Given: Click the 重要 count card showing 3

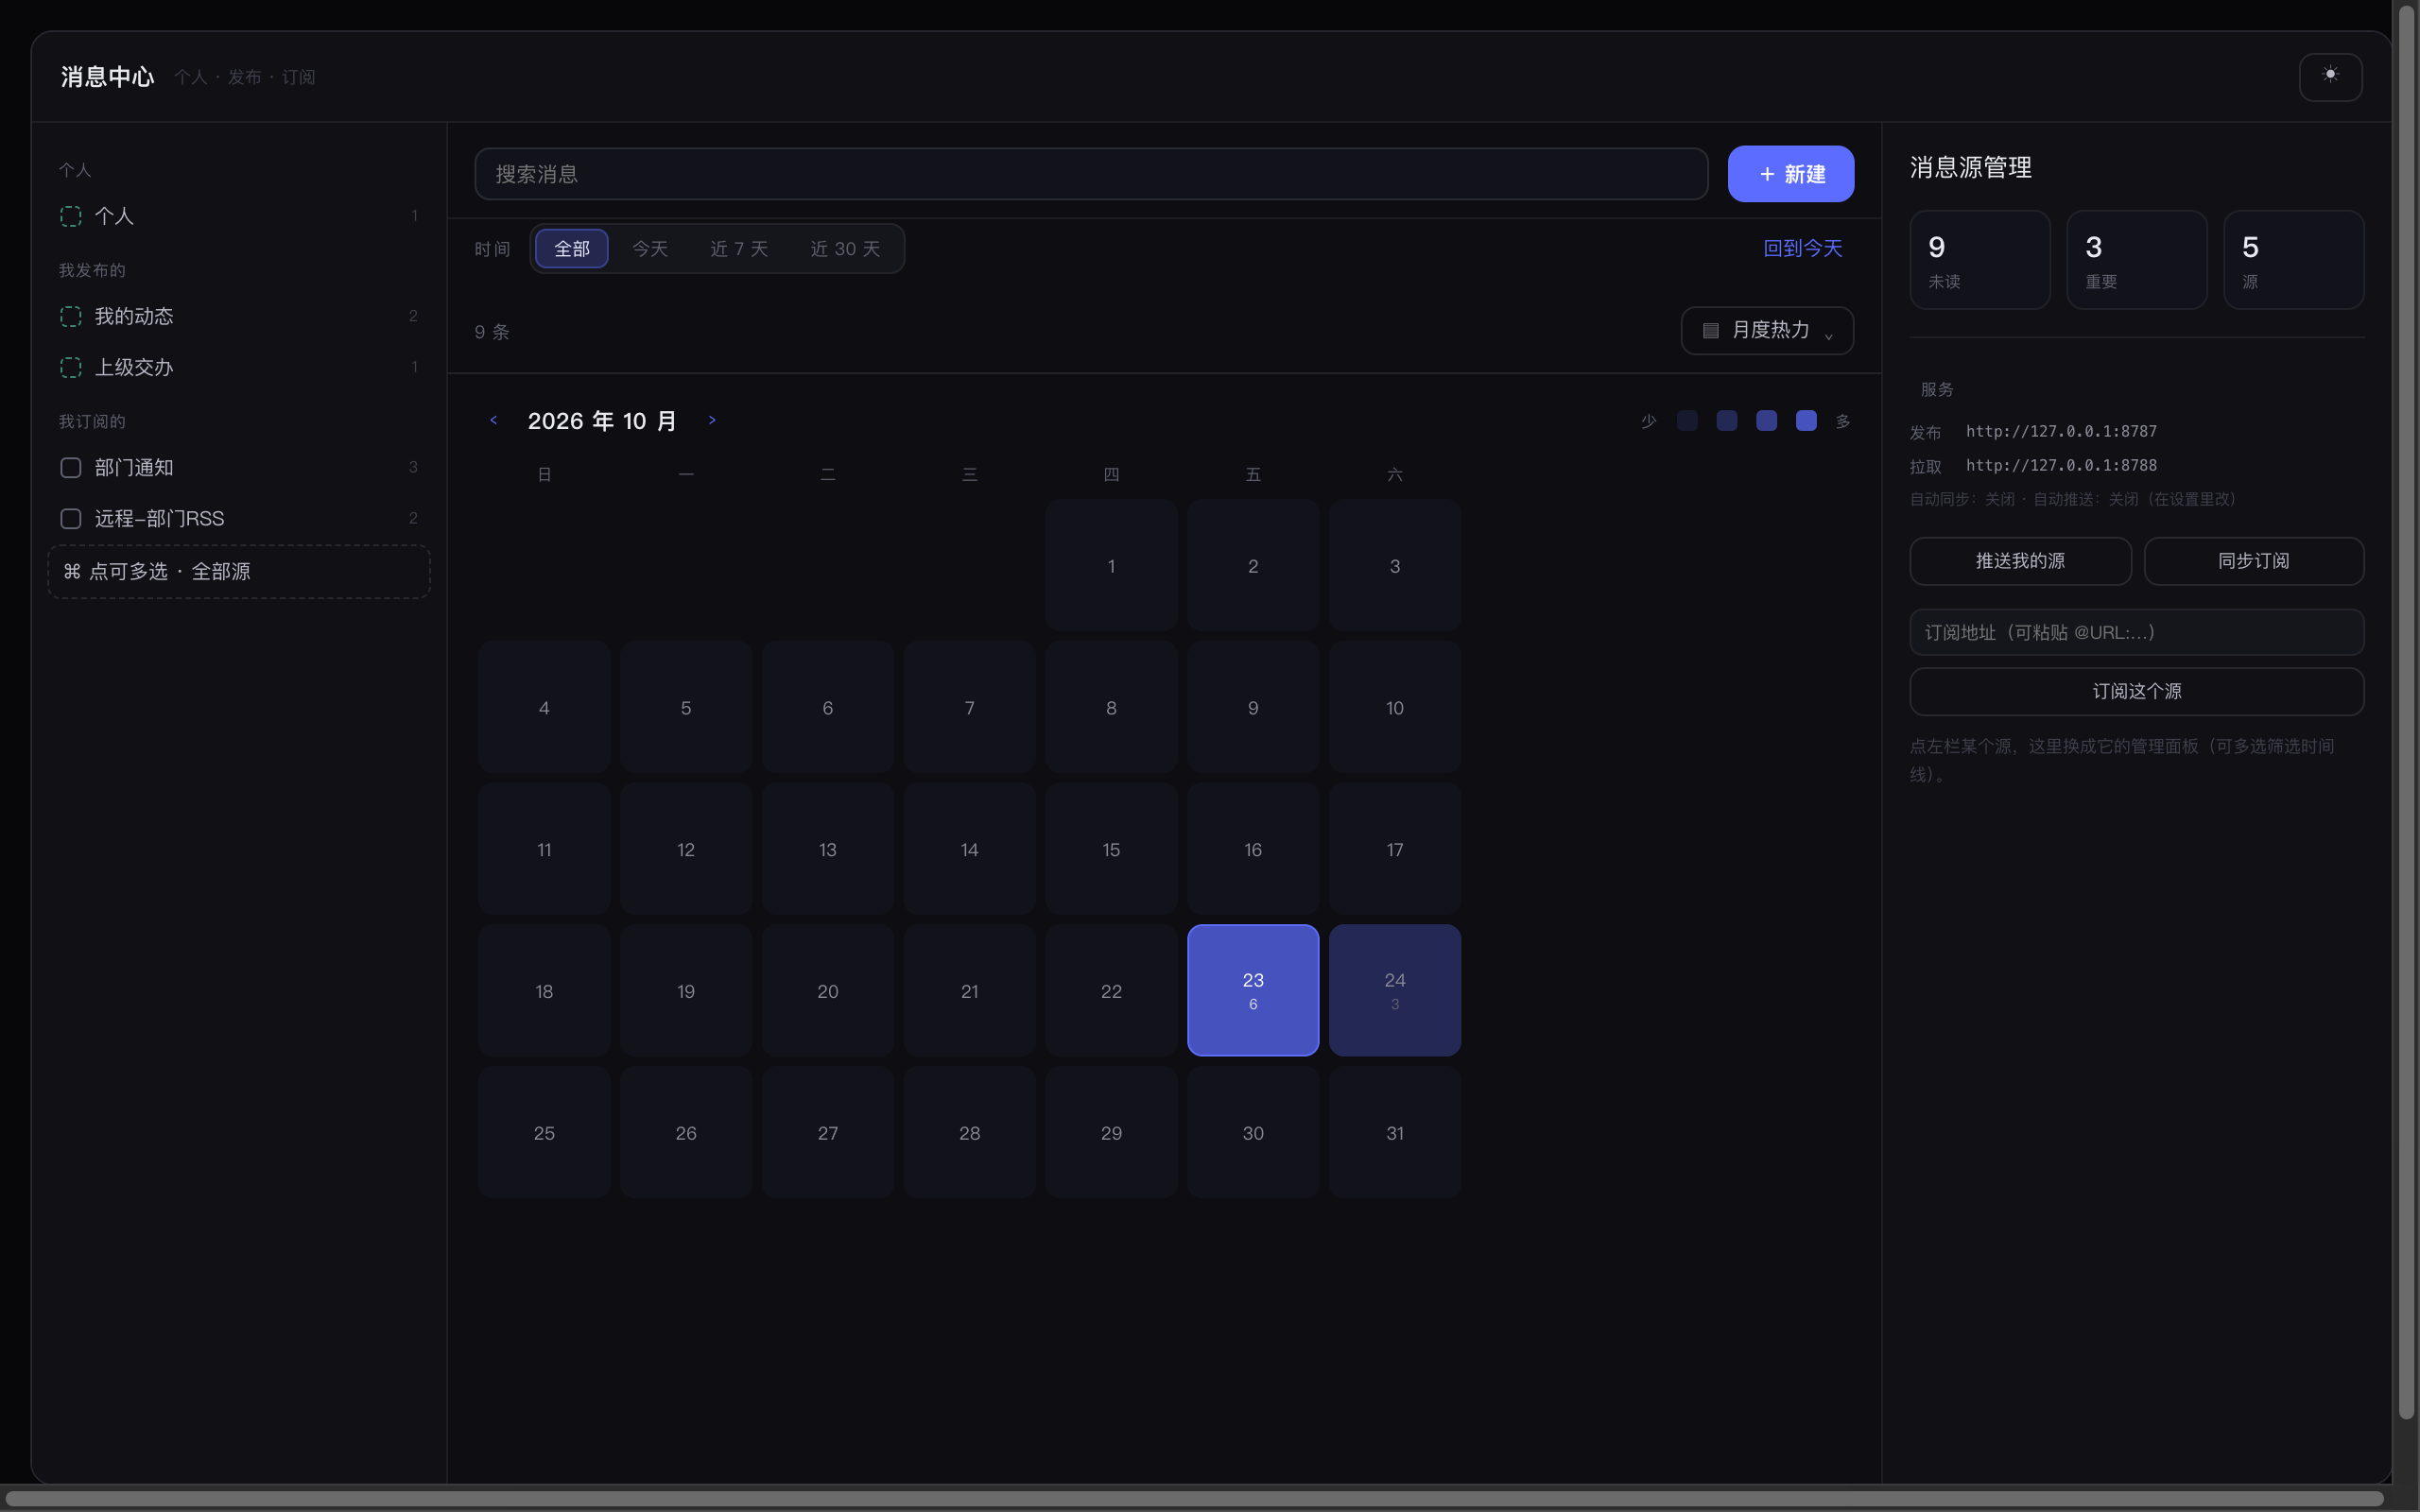Looking at the screenshot, I should [x=2137, y=260].
